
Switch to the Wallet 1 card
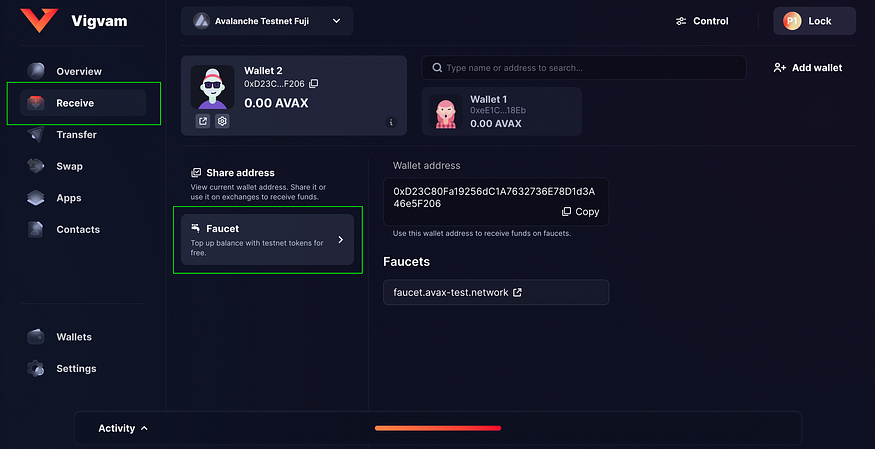point(502,112)
